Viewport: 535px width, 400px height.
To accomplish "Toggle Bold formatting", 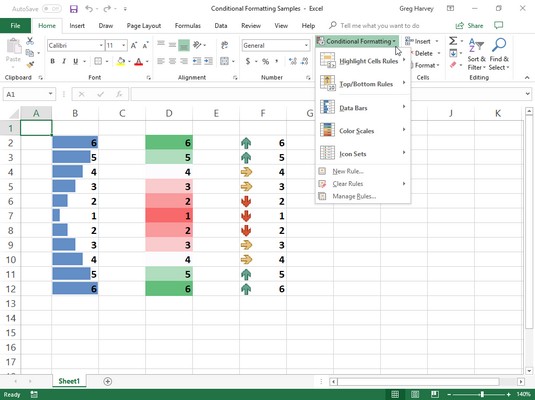I will pyautogui.click(x=52, y=61).
